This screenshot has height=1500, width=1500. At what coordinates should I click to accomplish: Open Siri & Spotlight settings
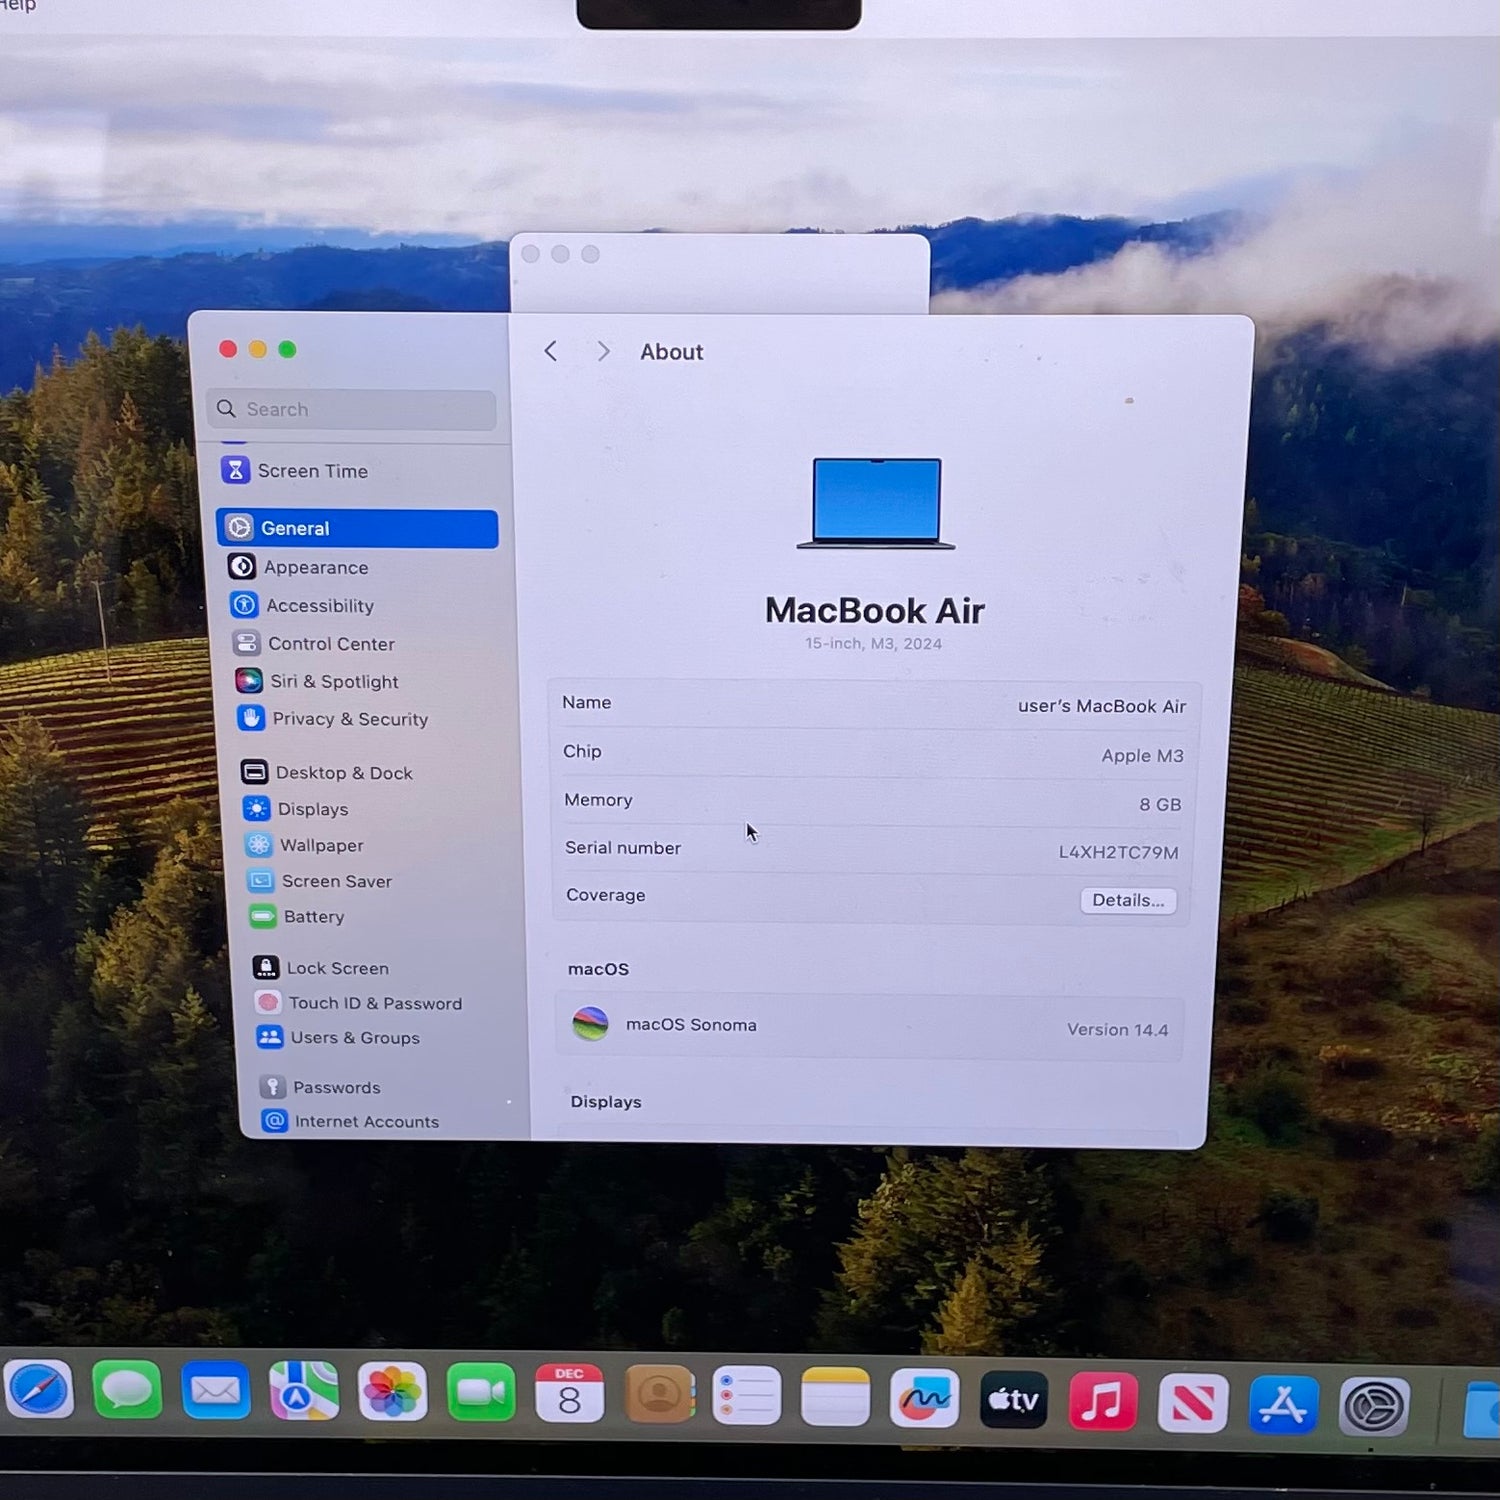[x=333, y=682]
